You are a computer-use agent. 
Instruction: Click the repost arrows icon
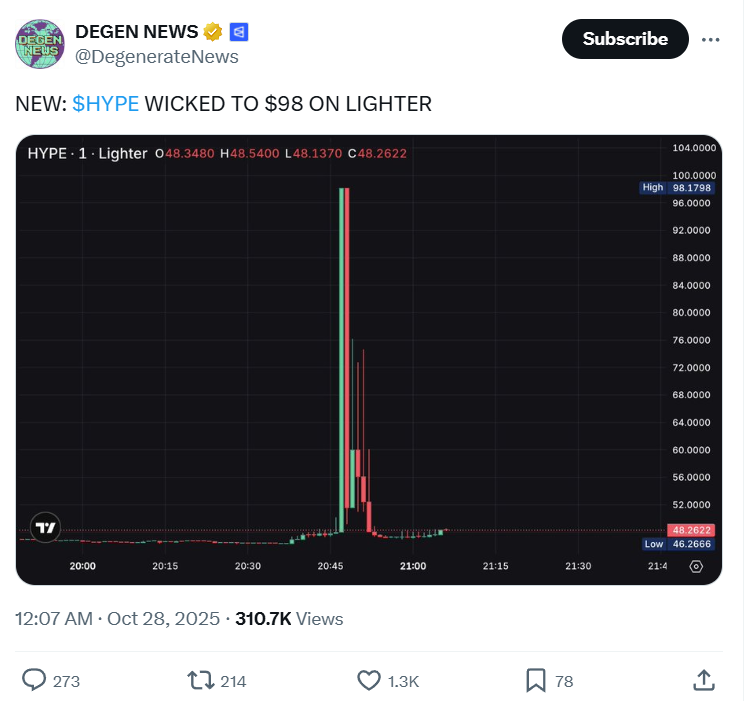click(201, 681)
